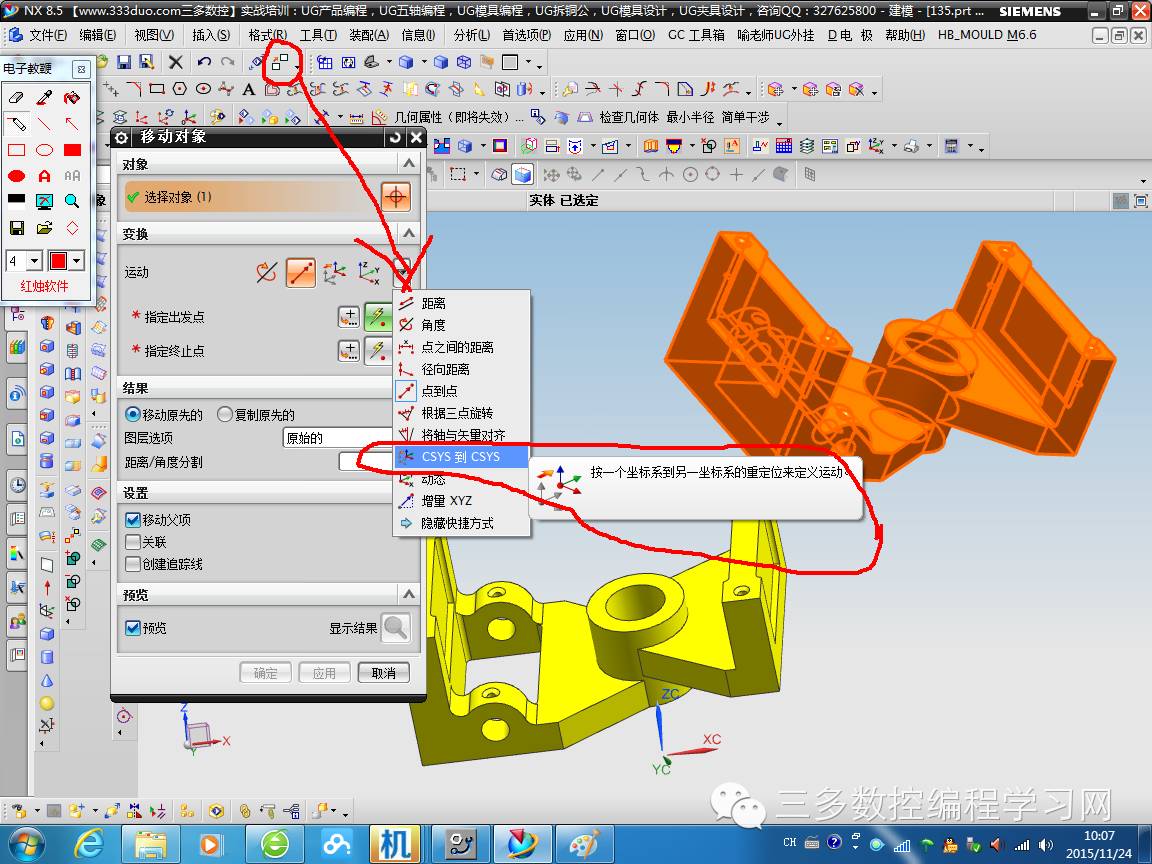
Task: Select the 复制原先的 (Copy Original) radio button
Action: click(x=225, y=415)
